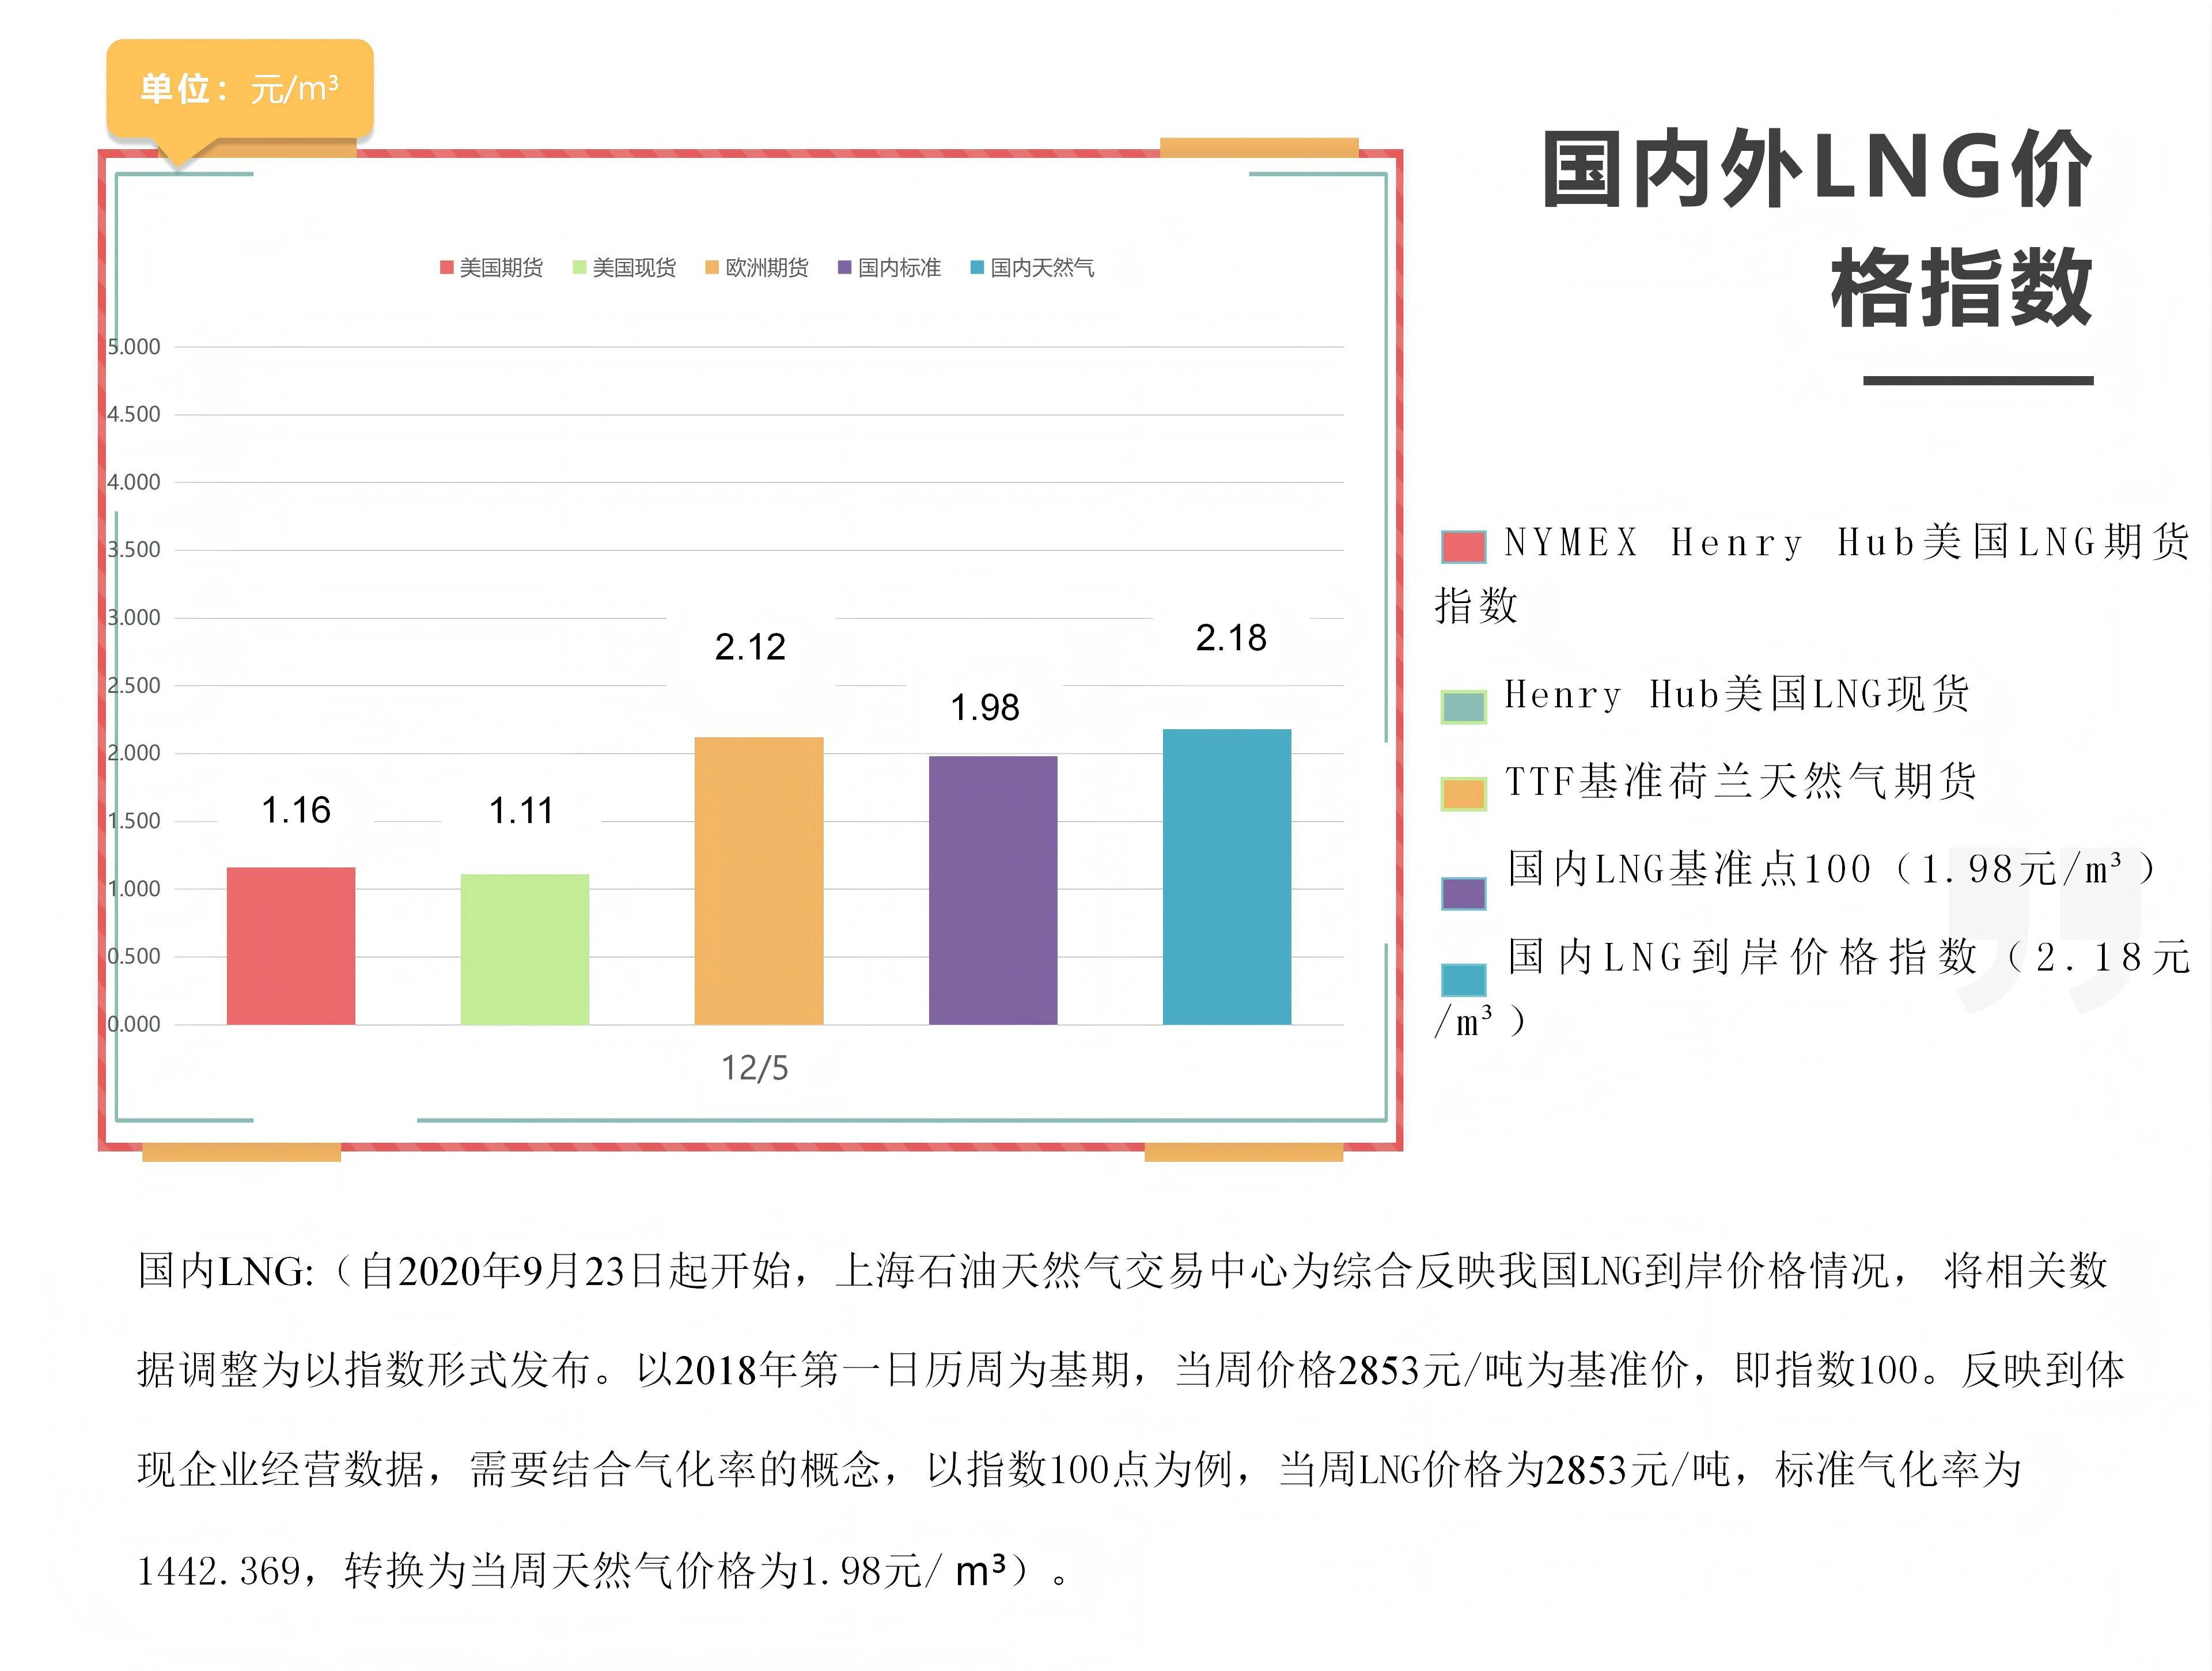Viewport: 2212px width, 1671px height.
Task: Click the orange 欧洲期货 legend marker
Action: 712,268
